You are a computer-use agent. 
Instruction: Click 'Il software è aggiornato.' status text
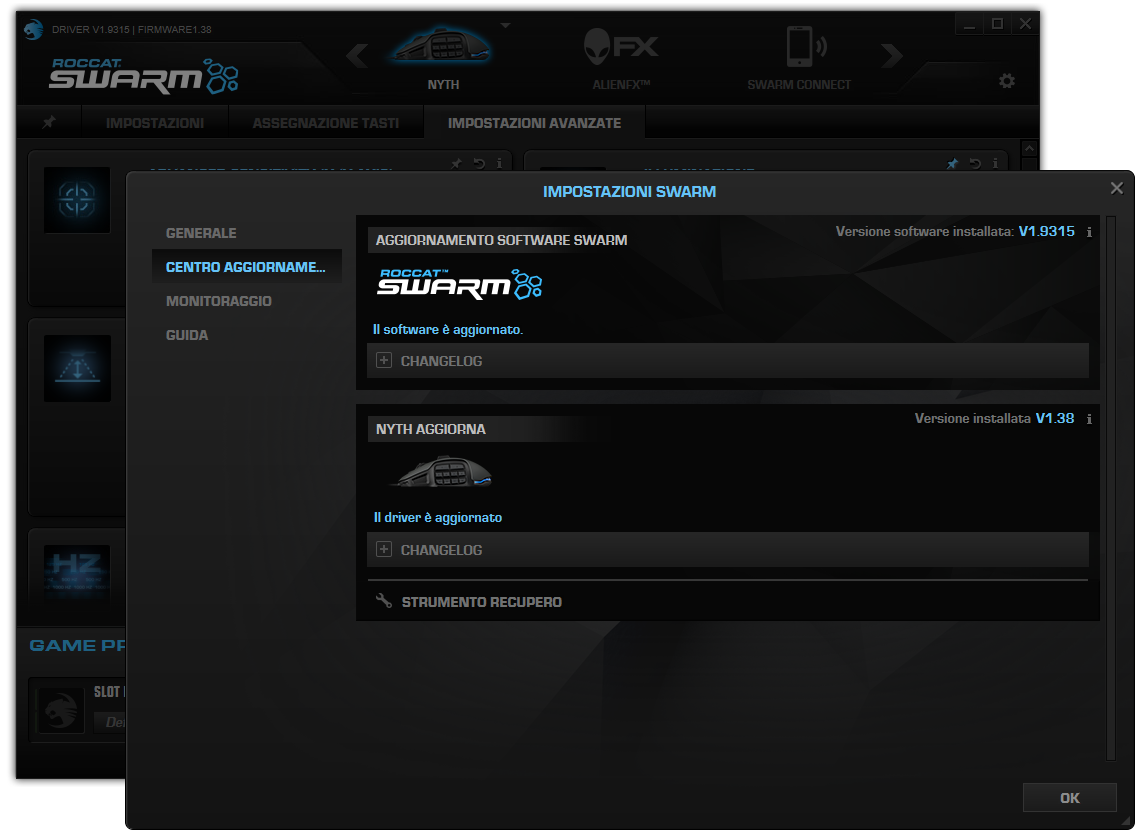(x=448, y=329)
